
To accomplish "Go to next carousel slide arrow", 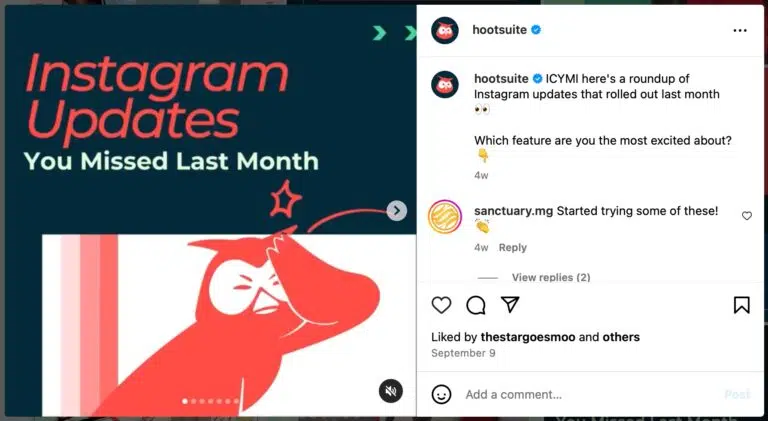I will [x=396, y=211].
